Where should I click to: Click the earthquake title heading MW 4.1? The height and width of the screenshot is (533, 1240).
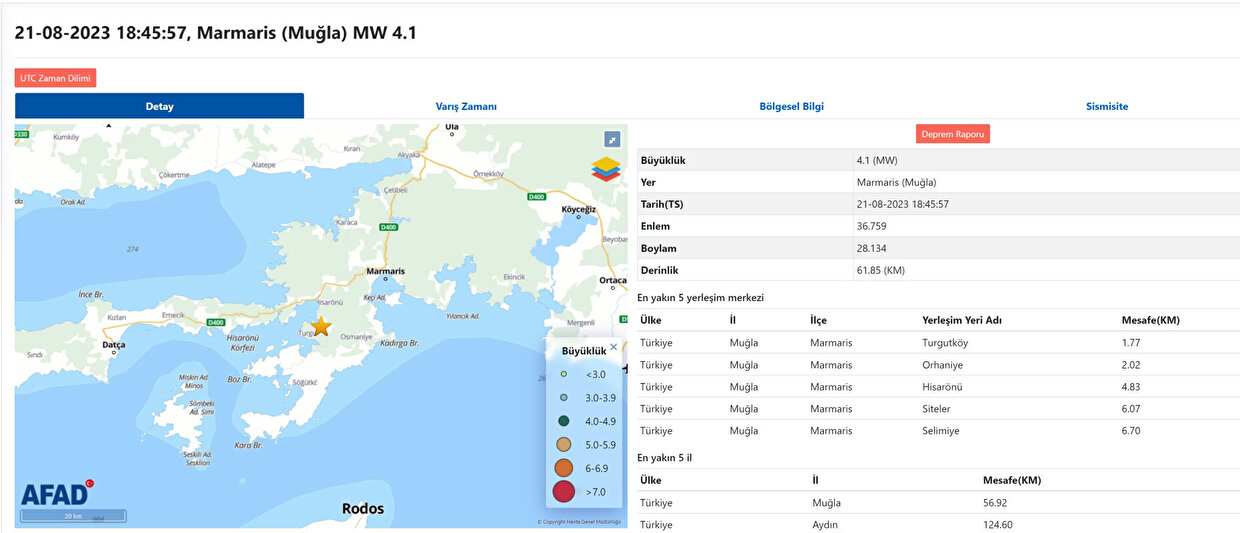click(x=215, y=33)
